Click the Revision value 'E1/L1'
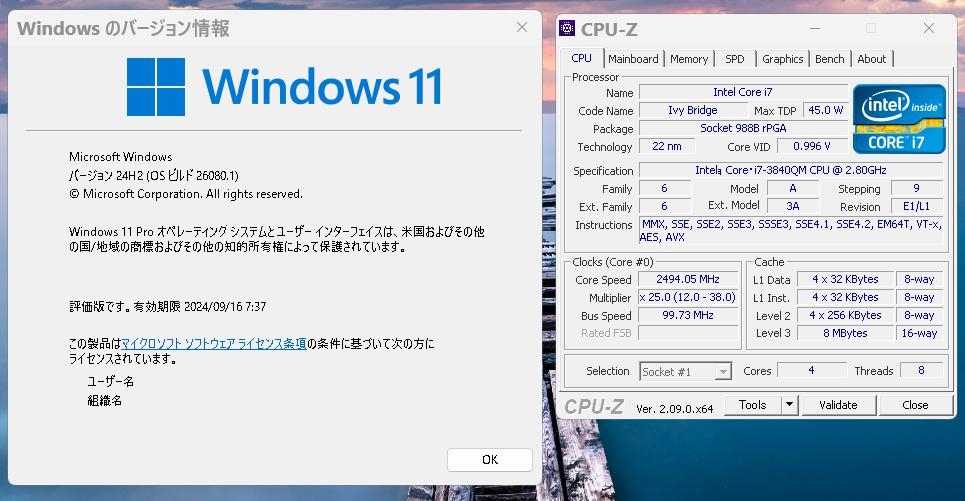The height and width of the screenshot is (501, 965). click(916, 206)
